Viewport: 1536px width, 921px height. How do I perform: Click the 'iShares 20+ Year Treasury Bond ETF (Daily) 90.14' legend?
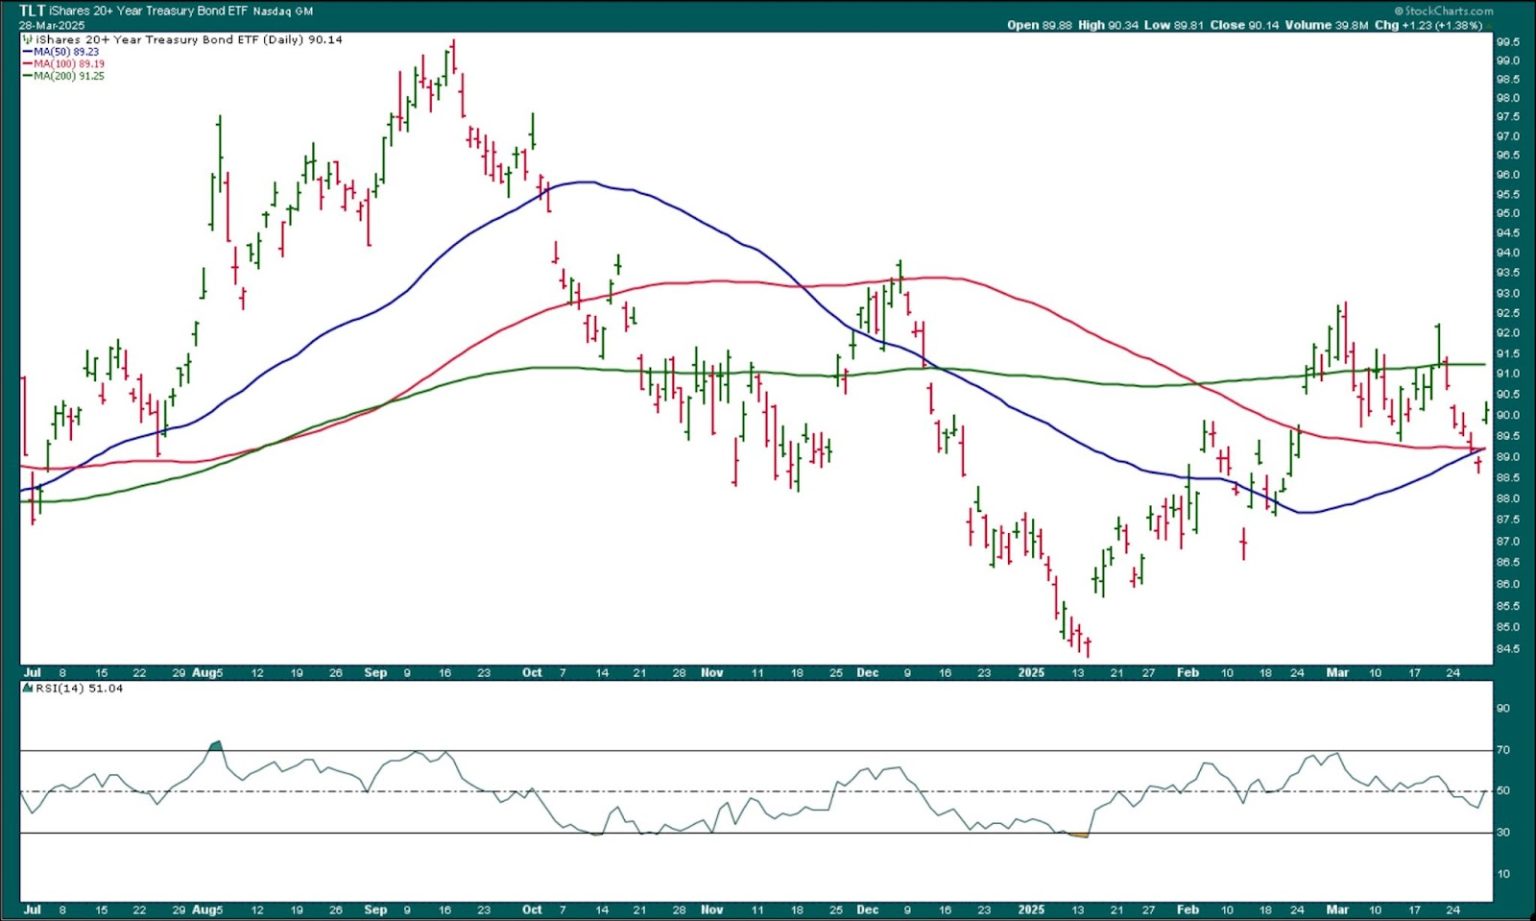(189, 40)
